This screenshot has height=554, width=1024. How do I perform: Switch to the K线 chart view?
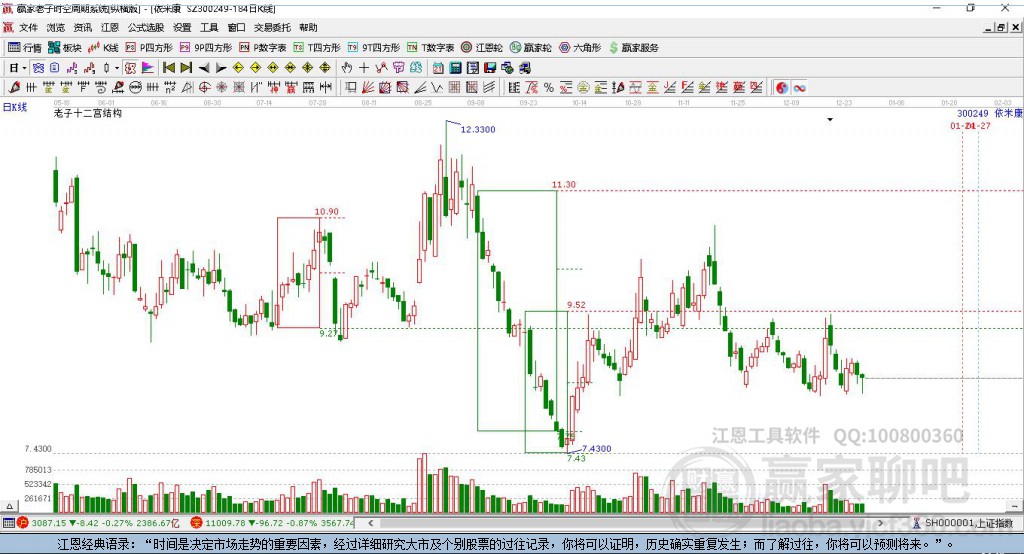click(103, 48)
